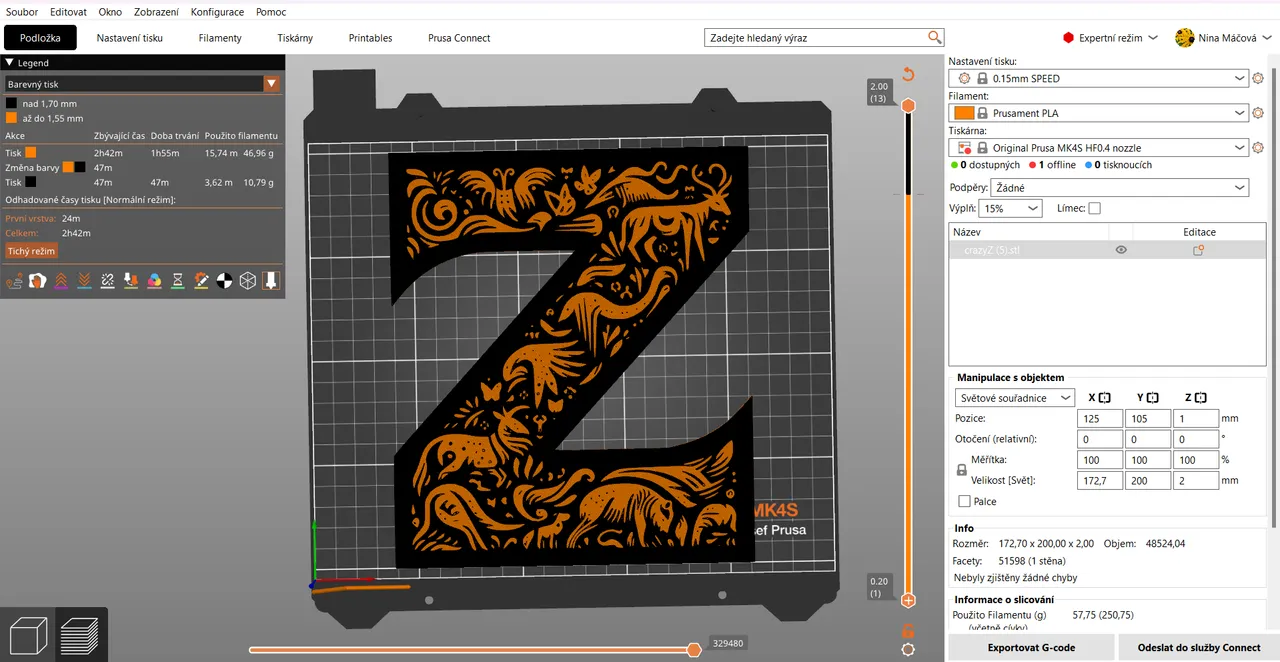Check the Palce checkbox for inches
1280x662 pixels.
point(964,501)
